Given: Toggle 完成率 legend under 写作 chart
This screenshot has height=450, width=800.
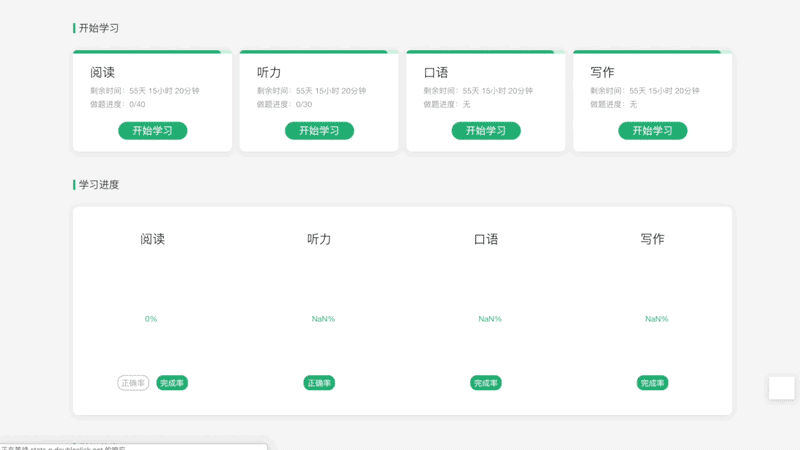Looking at the screenshot, I should click(x=652, y=383).
